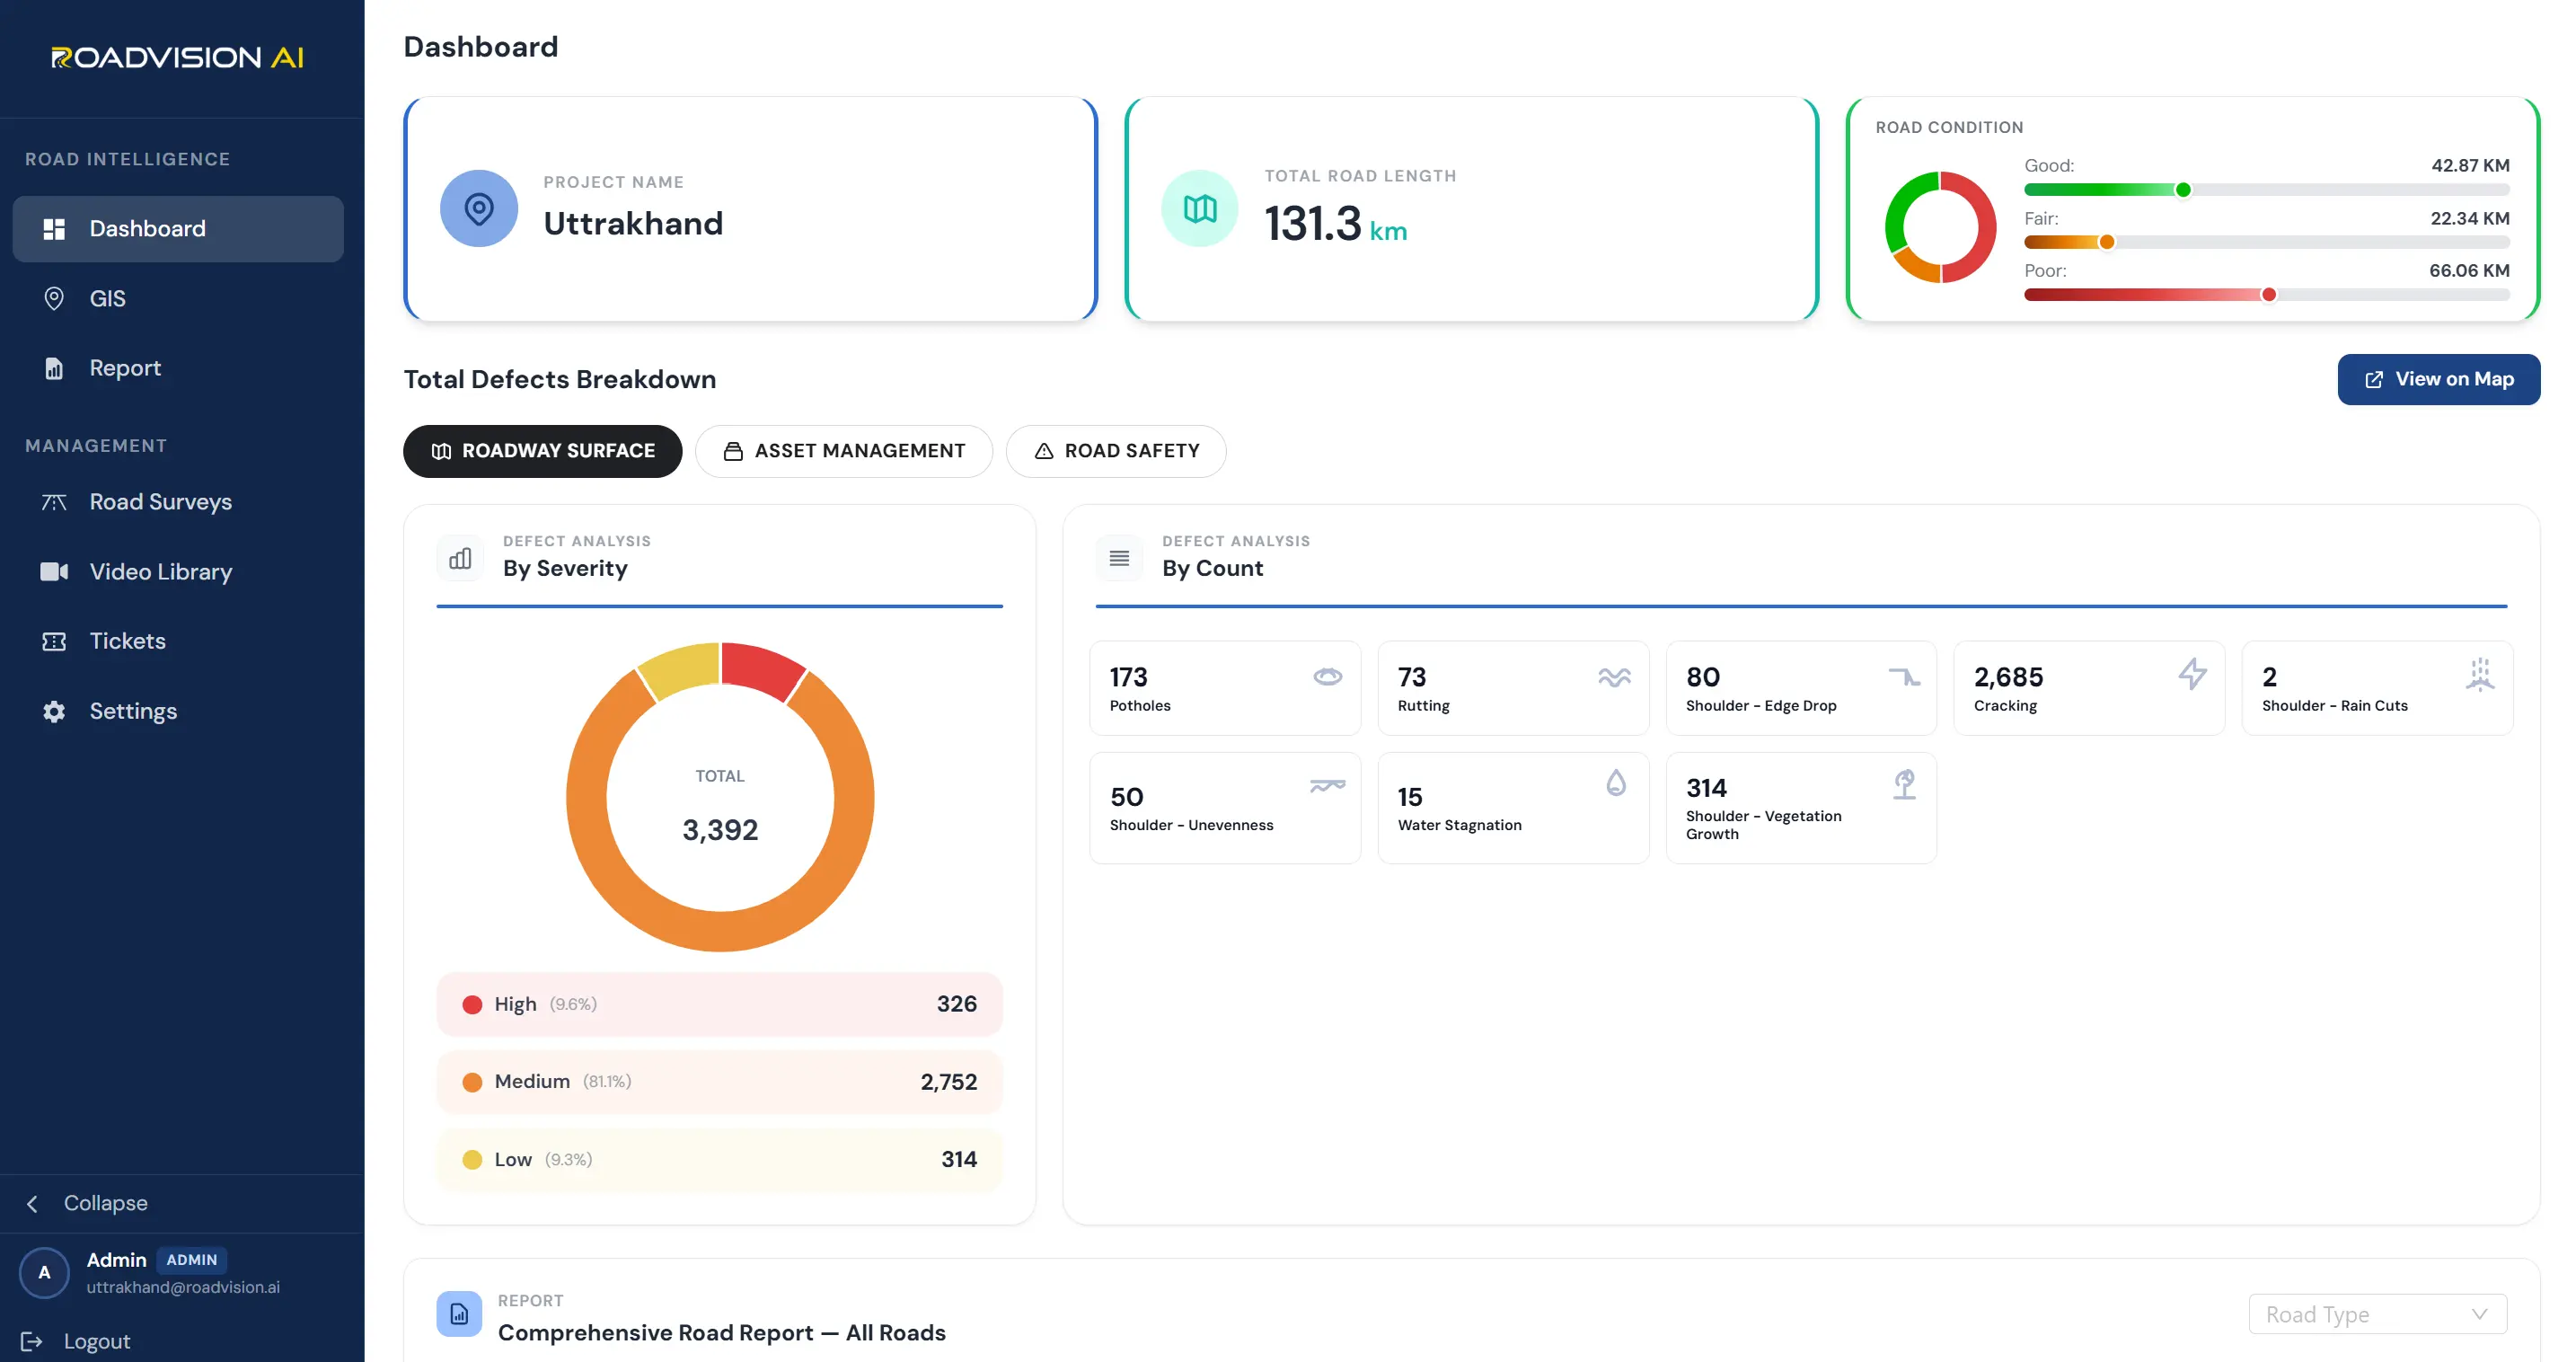This screenshot has width=2576, height=1362.
Task: Click the By Severity bar chart icon
Action: (460, 558)
